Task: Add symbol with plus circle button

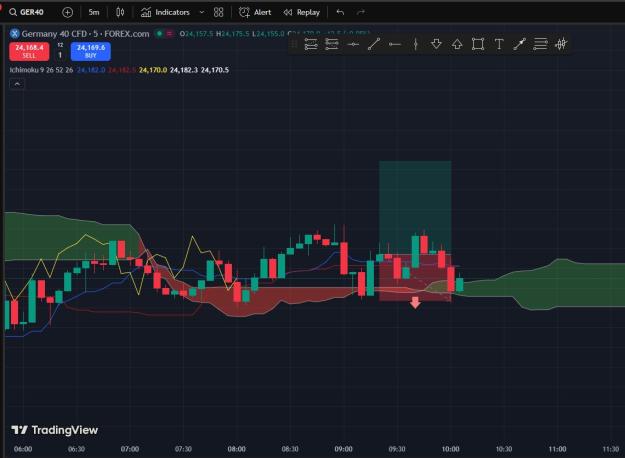Action: click(67, 12)
